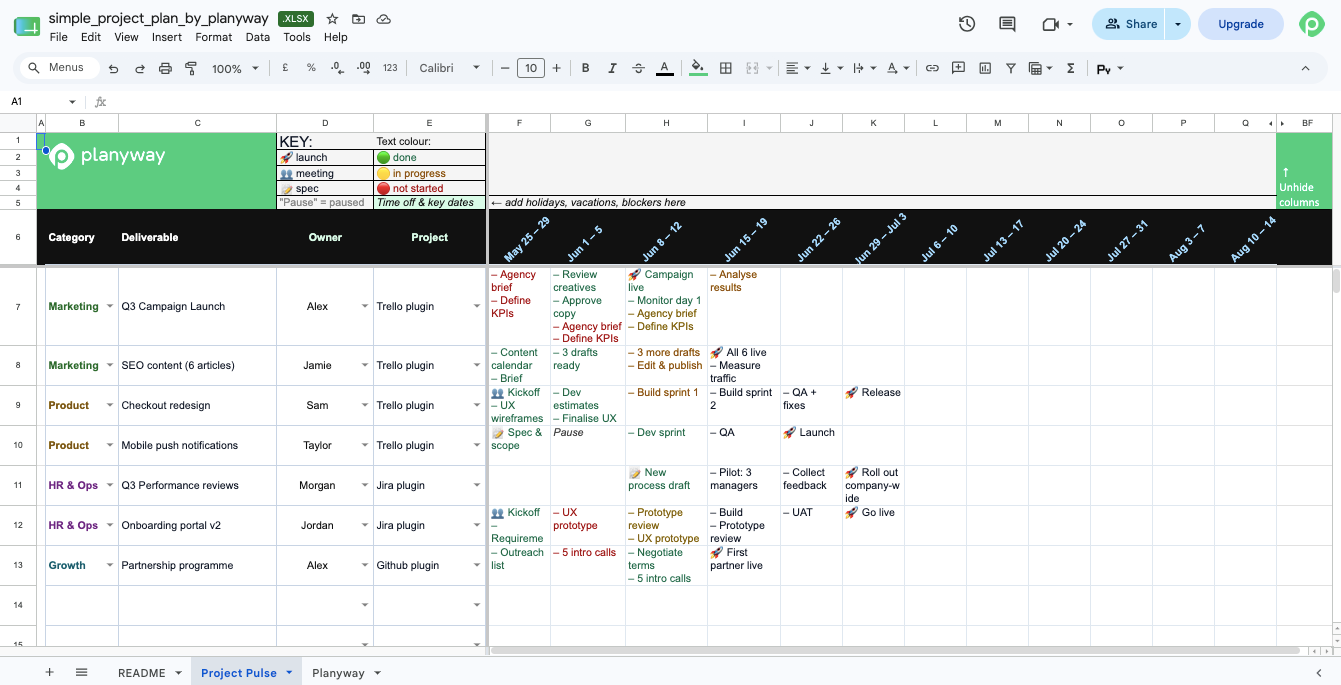Select the paint format roller icon
This screenshot has width=1341, height=685.
[191, 68]
